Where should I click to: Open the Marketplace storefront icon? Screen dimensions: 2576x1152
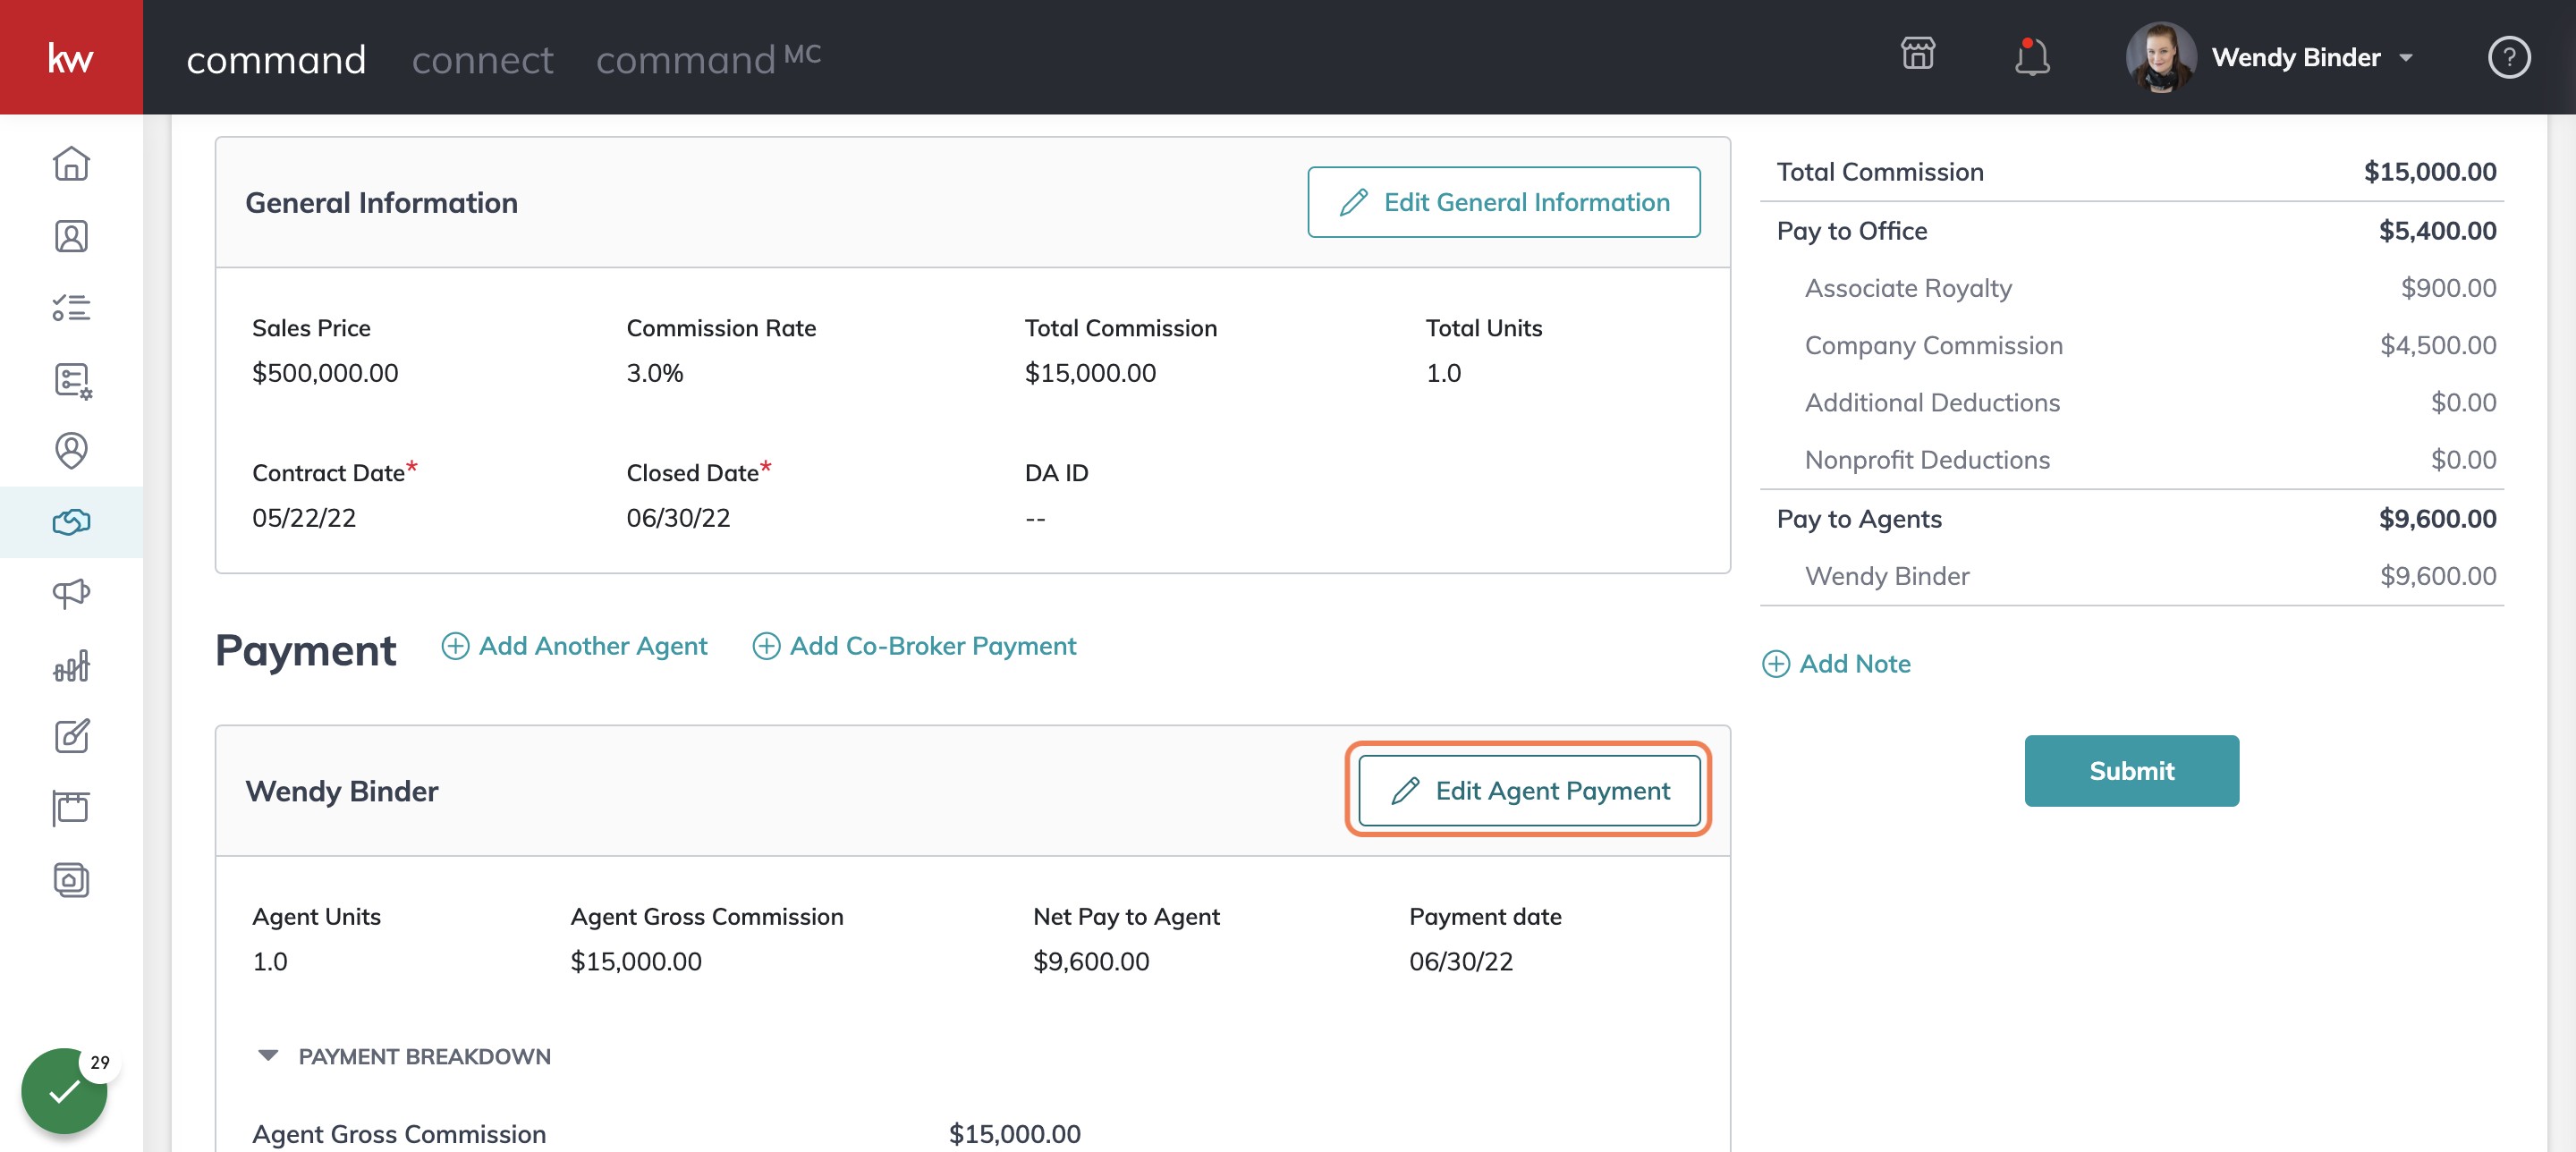coord(1917,55)
